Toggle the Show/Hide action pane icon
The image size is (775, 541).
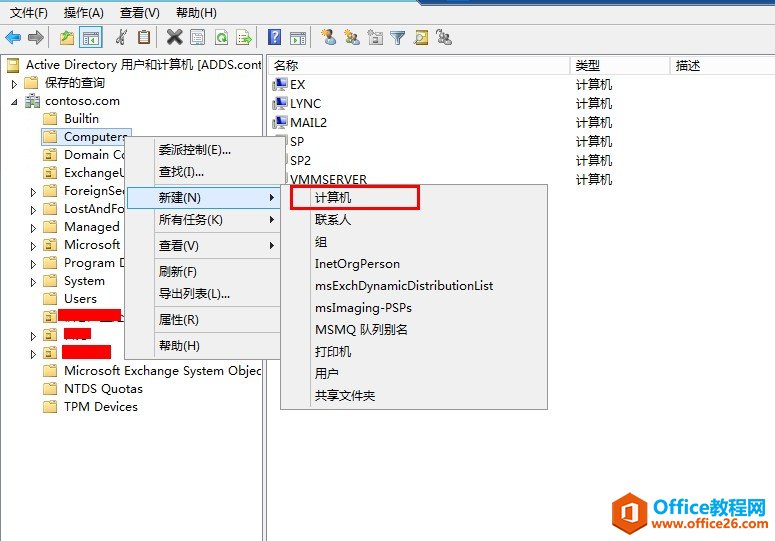point(298,38)
